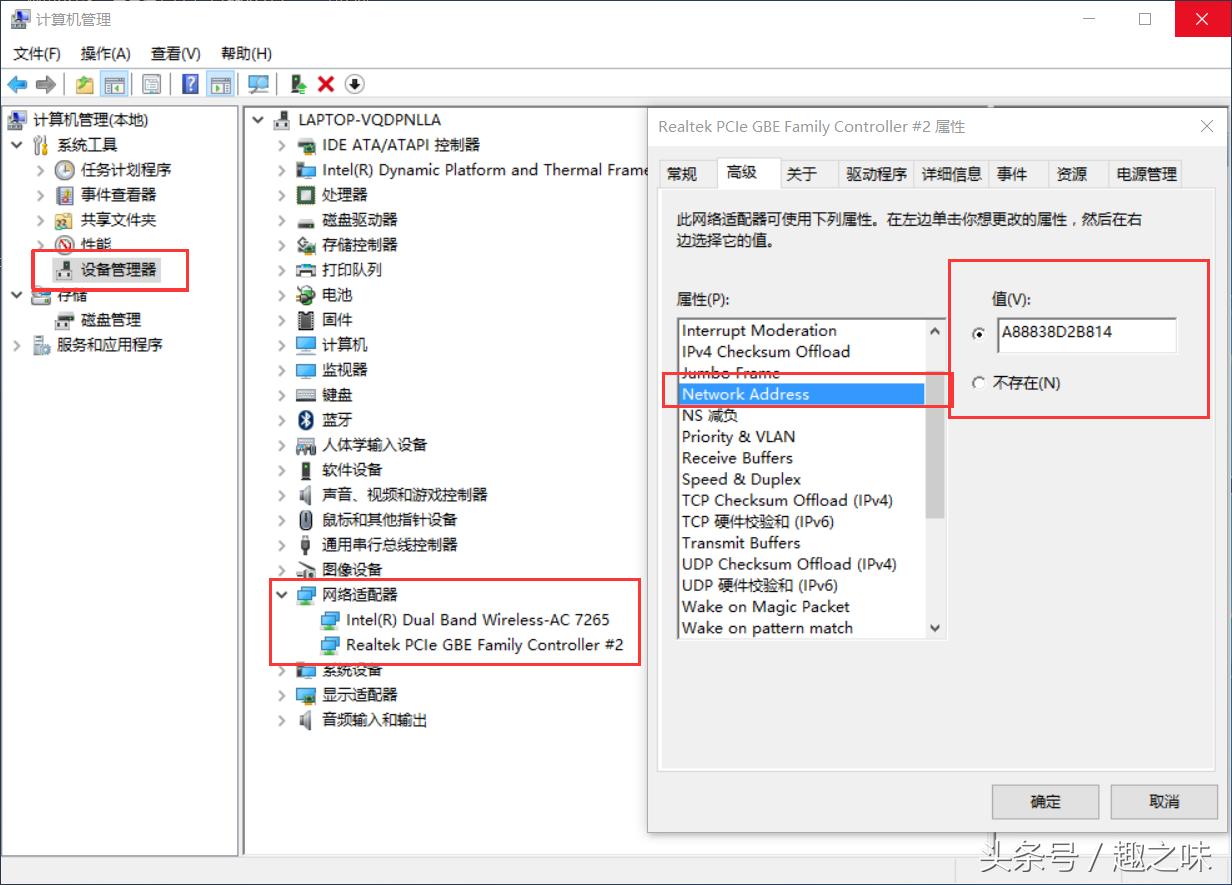This screenshot has height=885, width=1232.
Task: Click the property list scroll-down arrow
Action: tap(935, 628)
